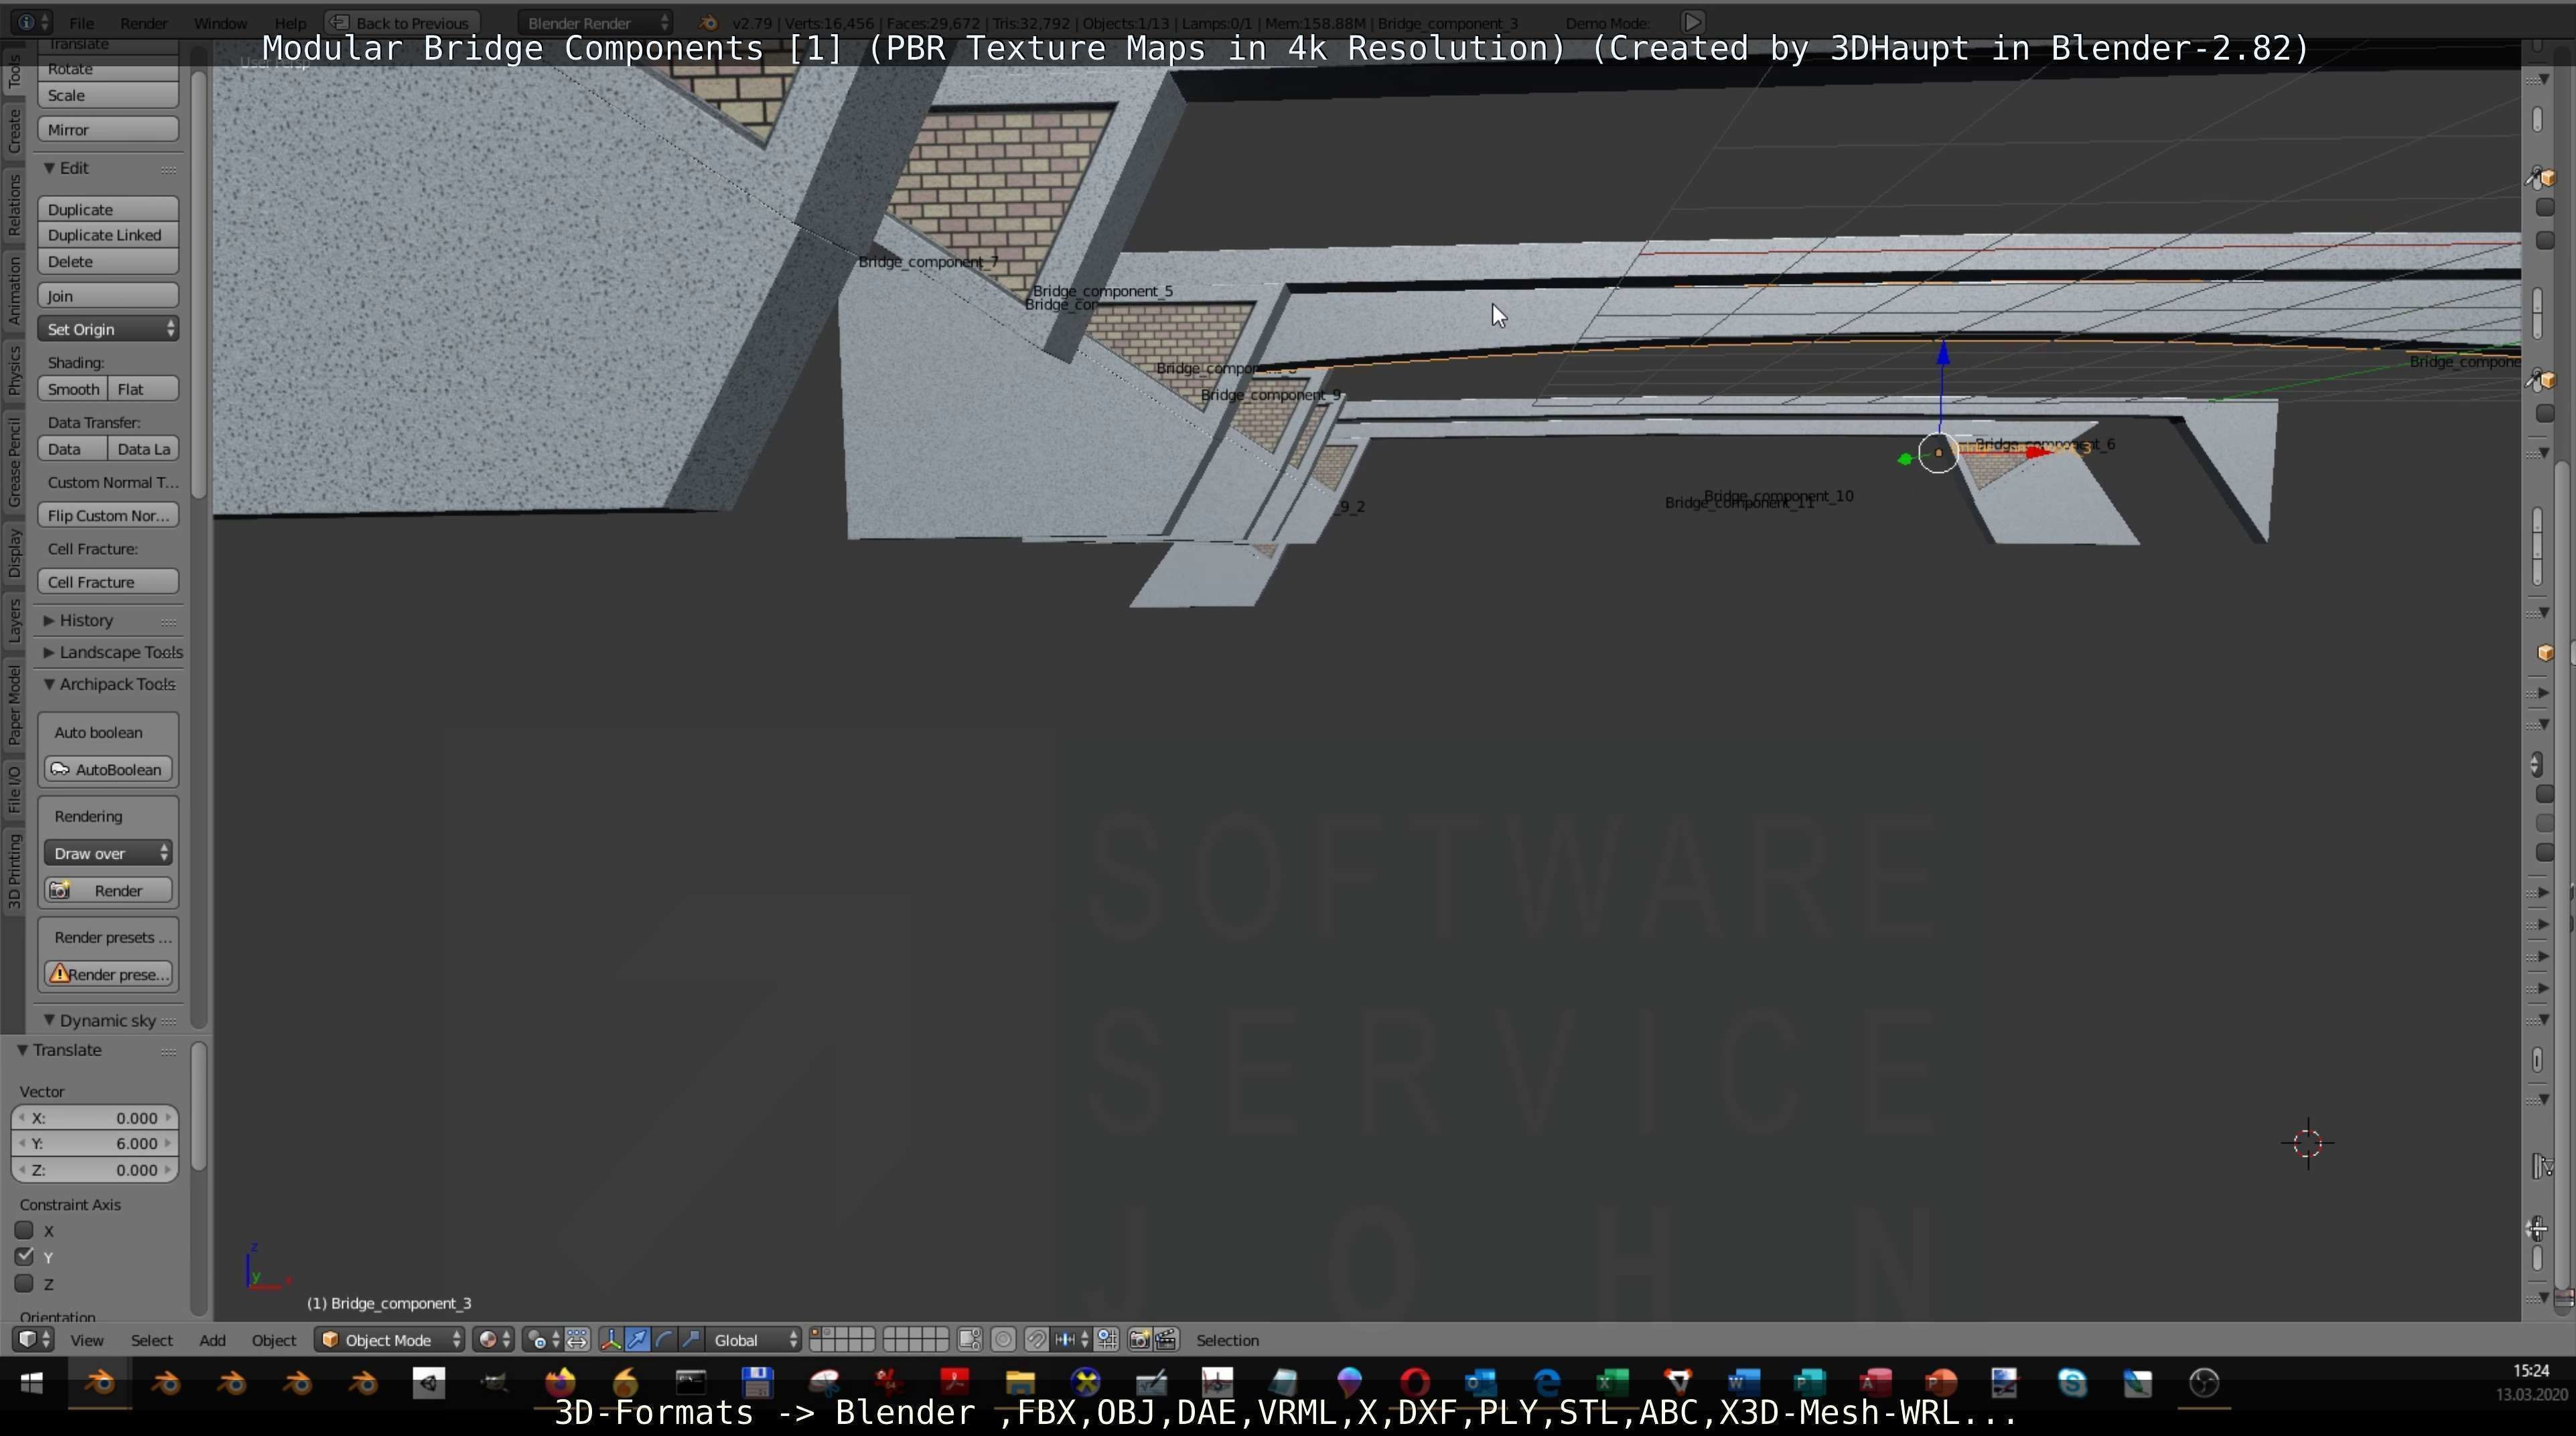Click OpenGL render animation clapper icon
The width and height of the screenshot is (2576, 1436).
1166,1340
